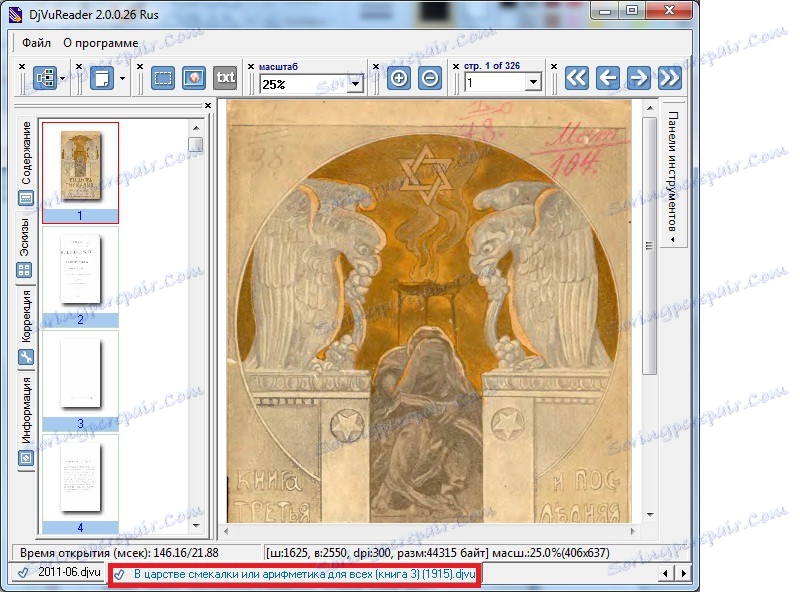The width and height of the screenshot is (800, 600).
Task: Select page 2 thumbnail
Action: point(80,277)
